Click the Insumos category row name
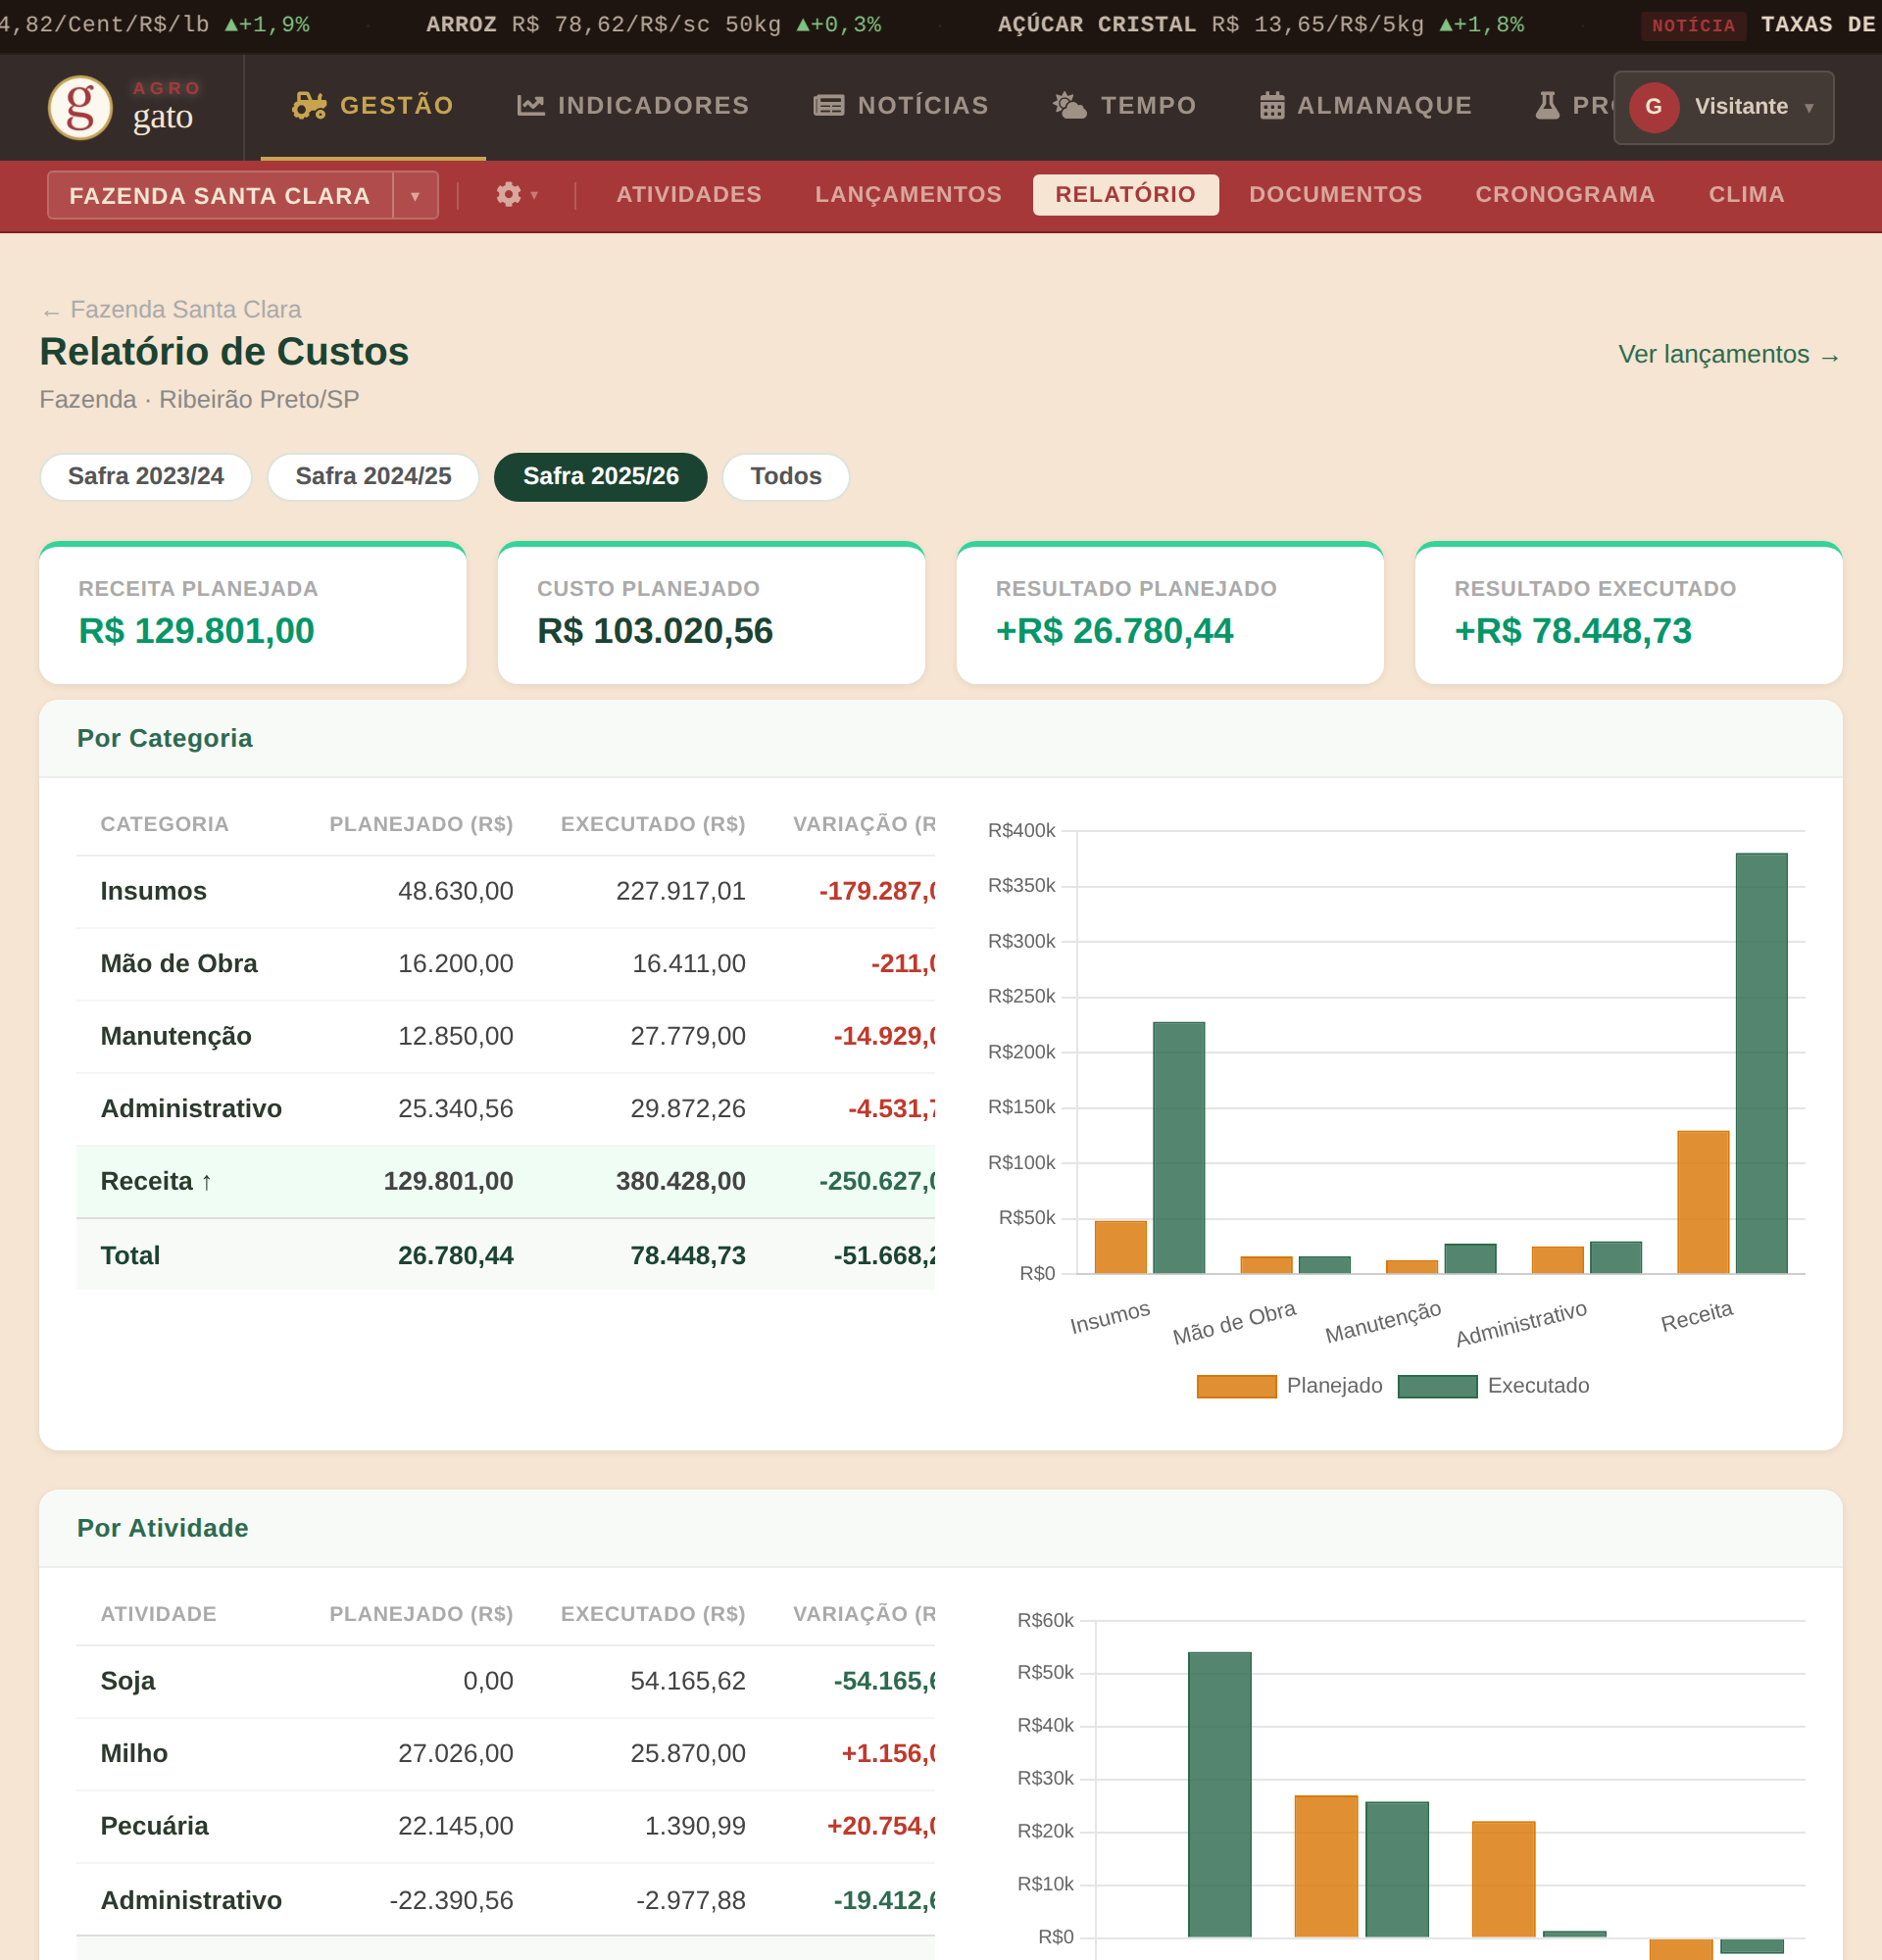This screenshot has height=1960, width=1882. click(153, 891)
